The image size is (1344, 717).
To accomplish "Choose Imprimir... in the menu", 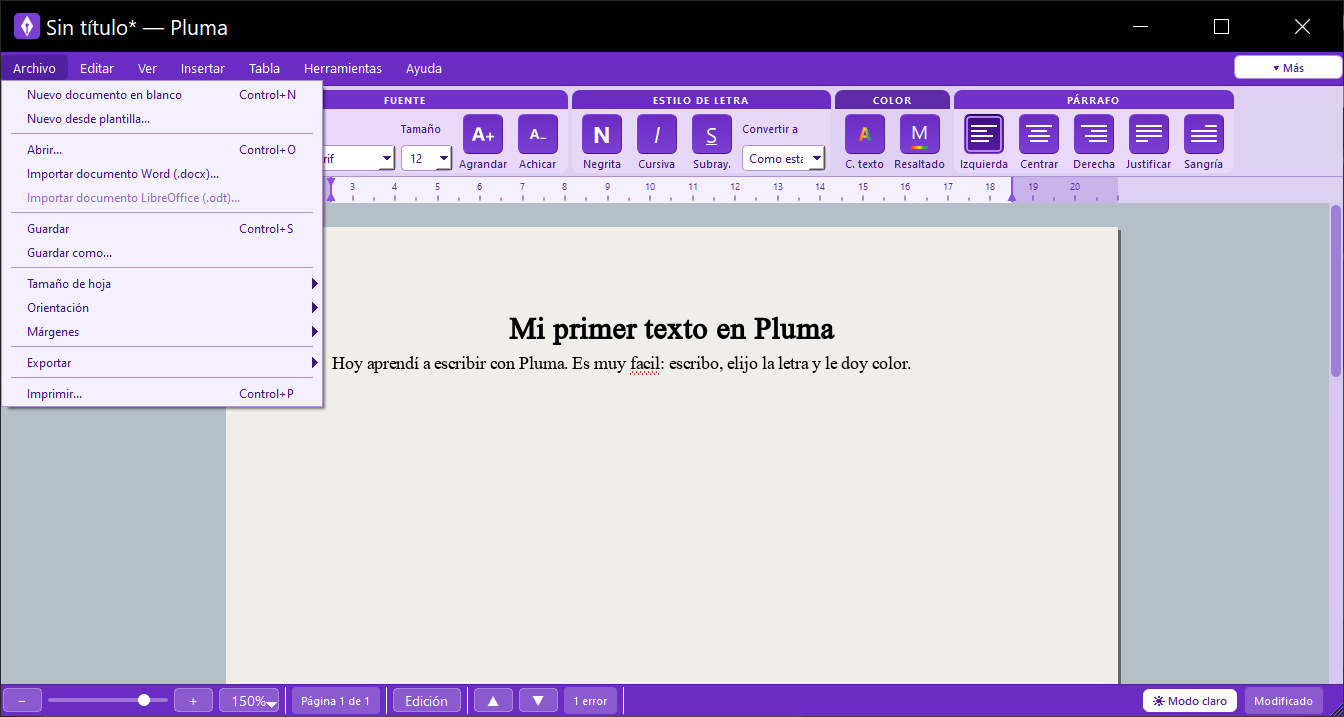I will click(x=162, y=394).
